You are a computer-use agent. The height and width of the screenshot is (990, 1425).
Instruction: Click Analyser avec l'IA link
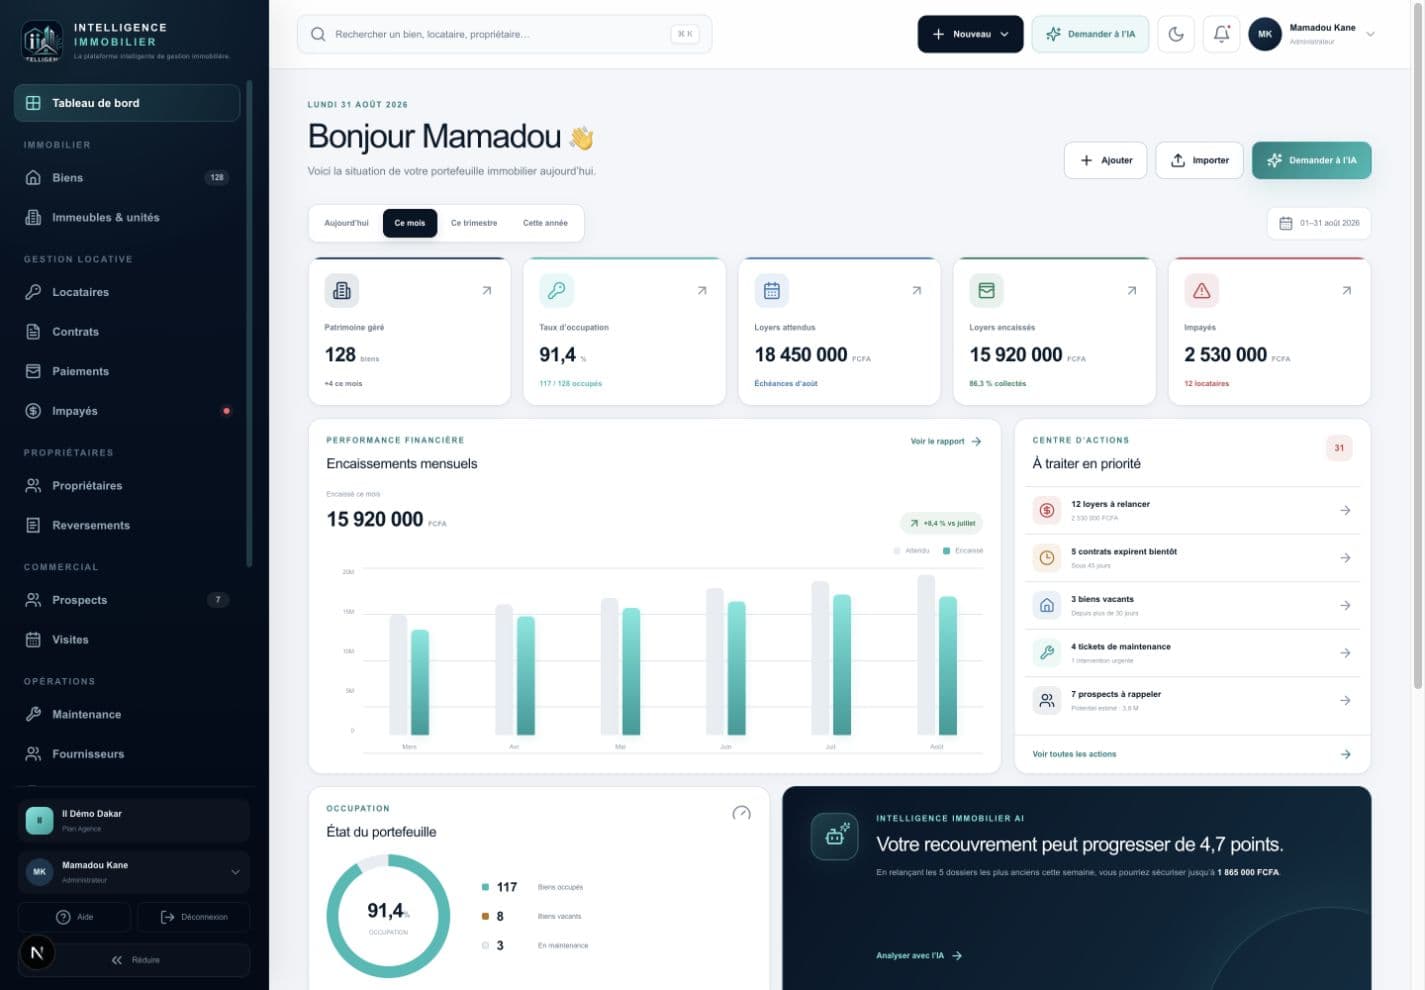pyautogui.click(x=919, y=956)
